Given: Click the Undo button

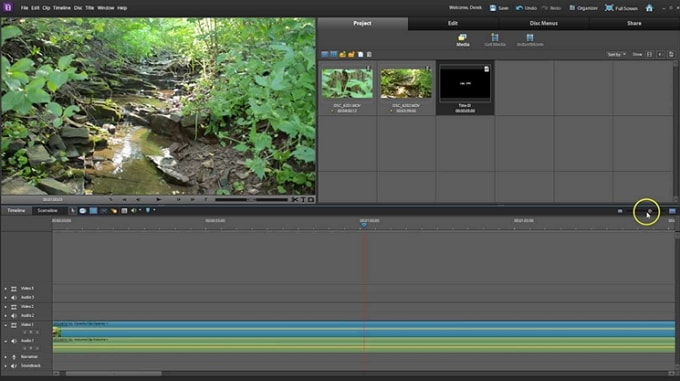Looking at the screenshot, I should coord(526,8).
